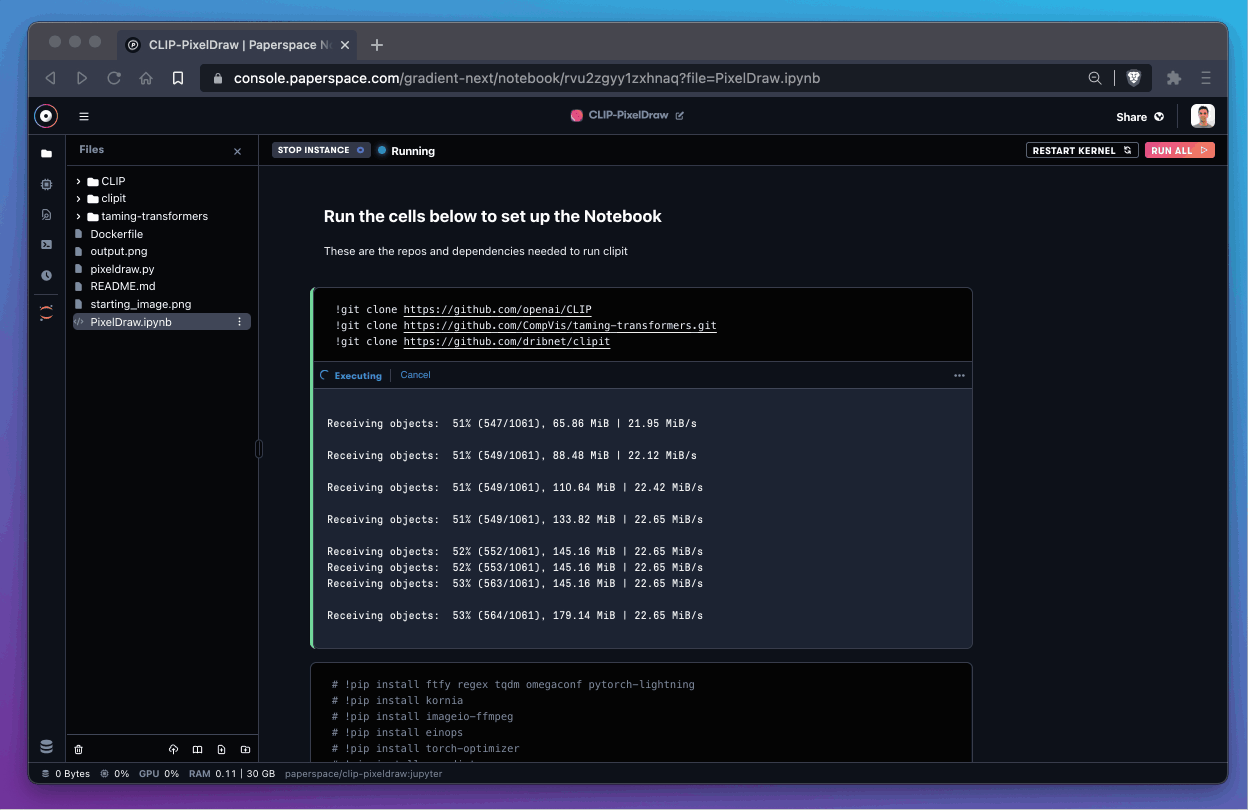1248x810 pixels.
Task: Open the file search sidebar icon
Action: pyautogui.click(x=46, y=214)
